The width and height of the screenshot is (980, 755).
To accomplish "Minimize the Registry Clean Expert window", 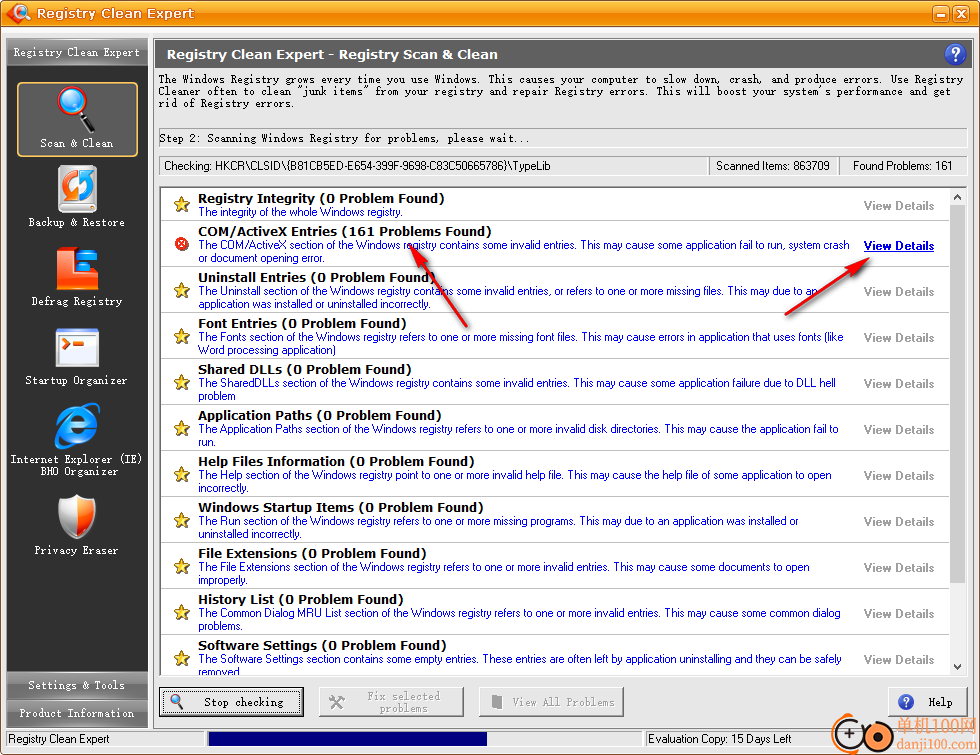I will pos(941,13).
